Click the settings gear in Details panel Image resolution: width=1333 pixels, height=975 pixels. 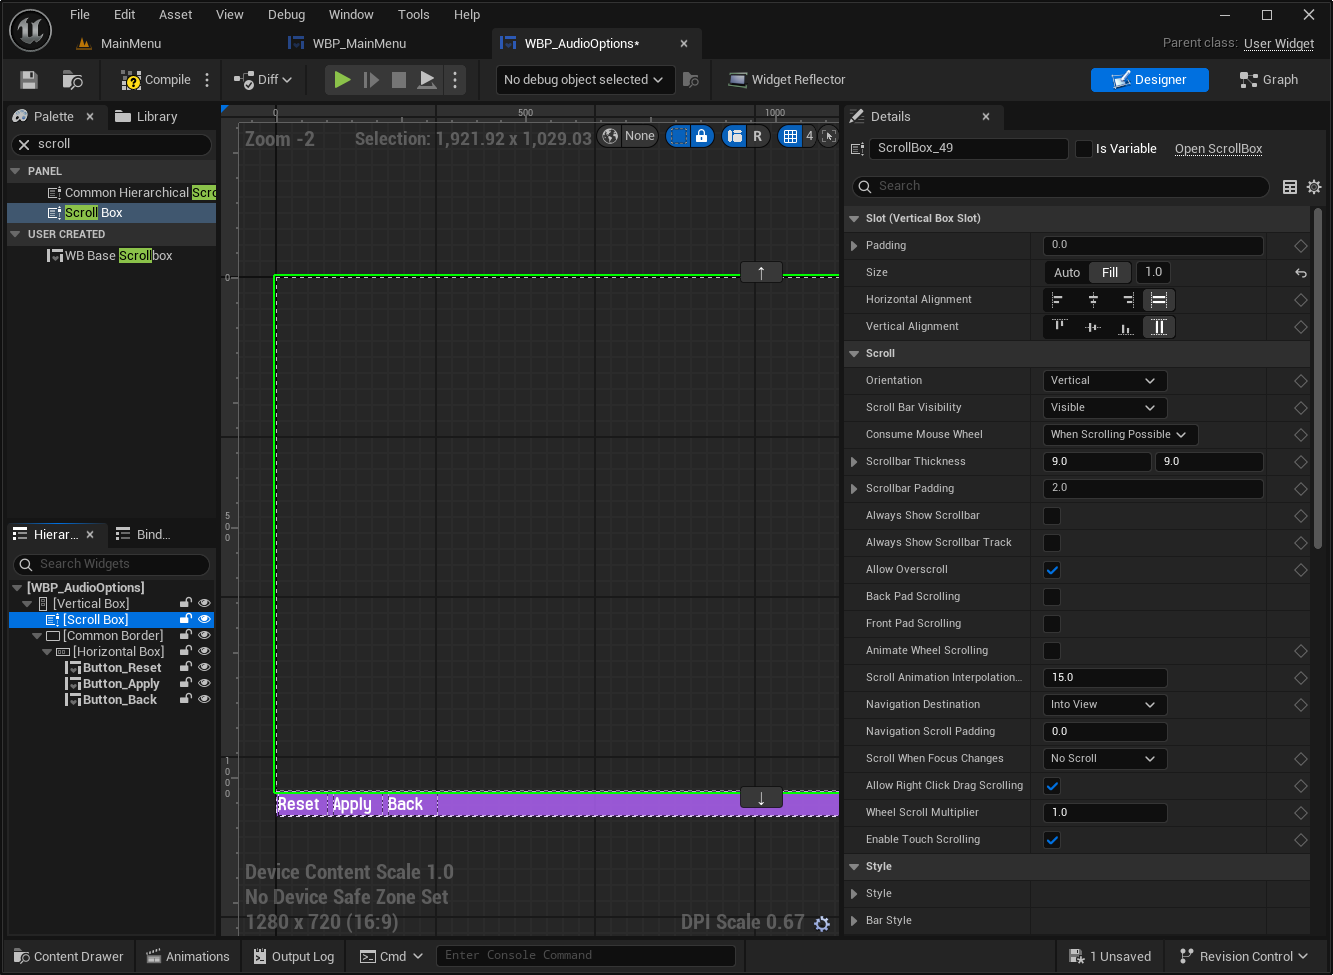coord(1314,187)
